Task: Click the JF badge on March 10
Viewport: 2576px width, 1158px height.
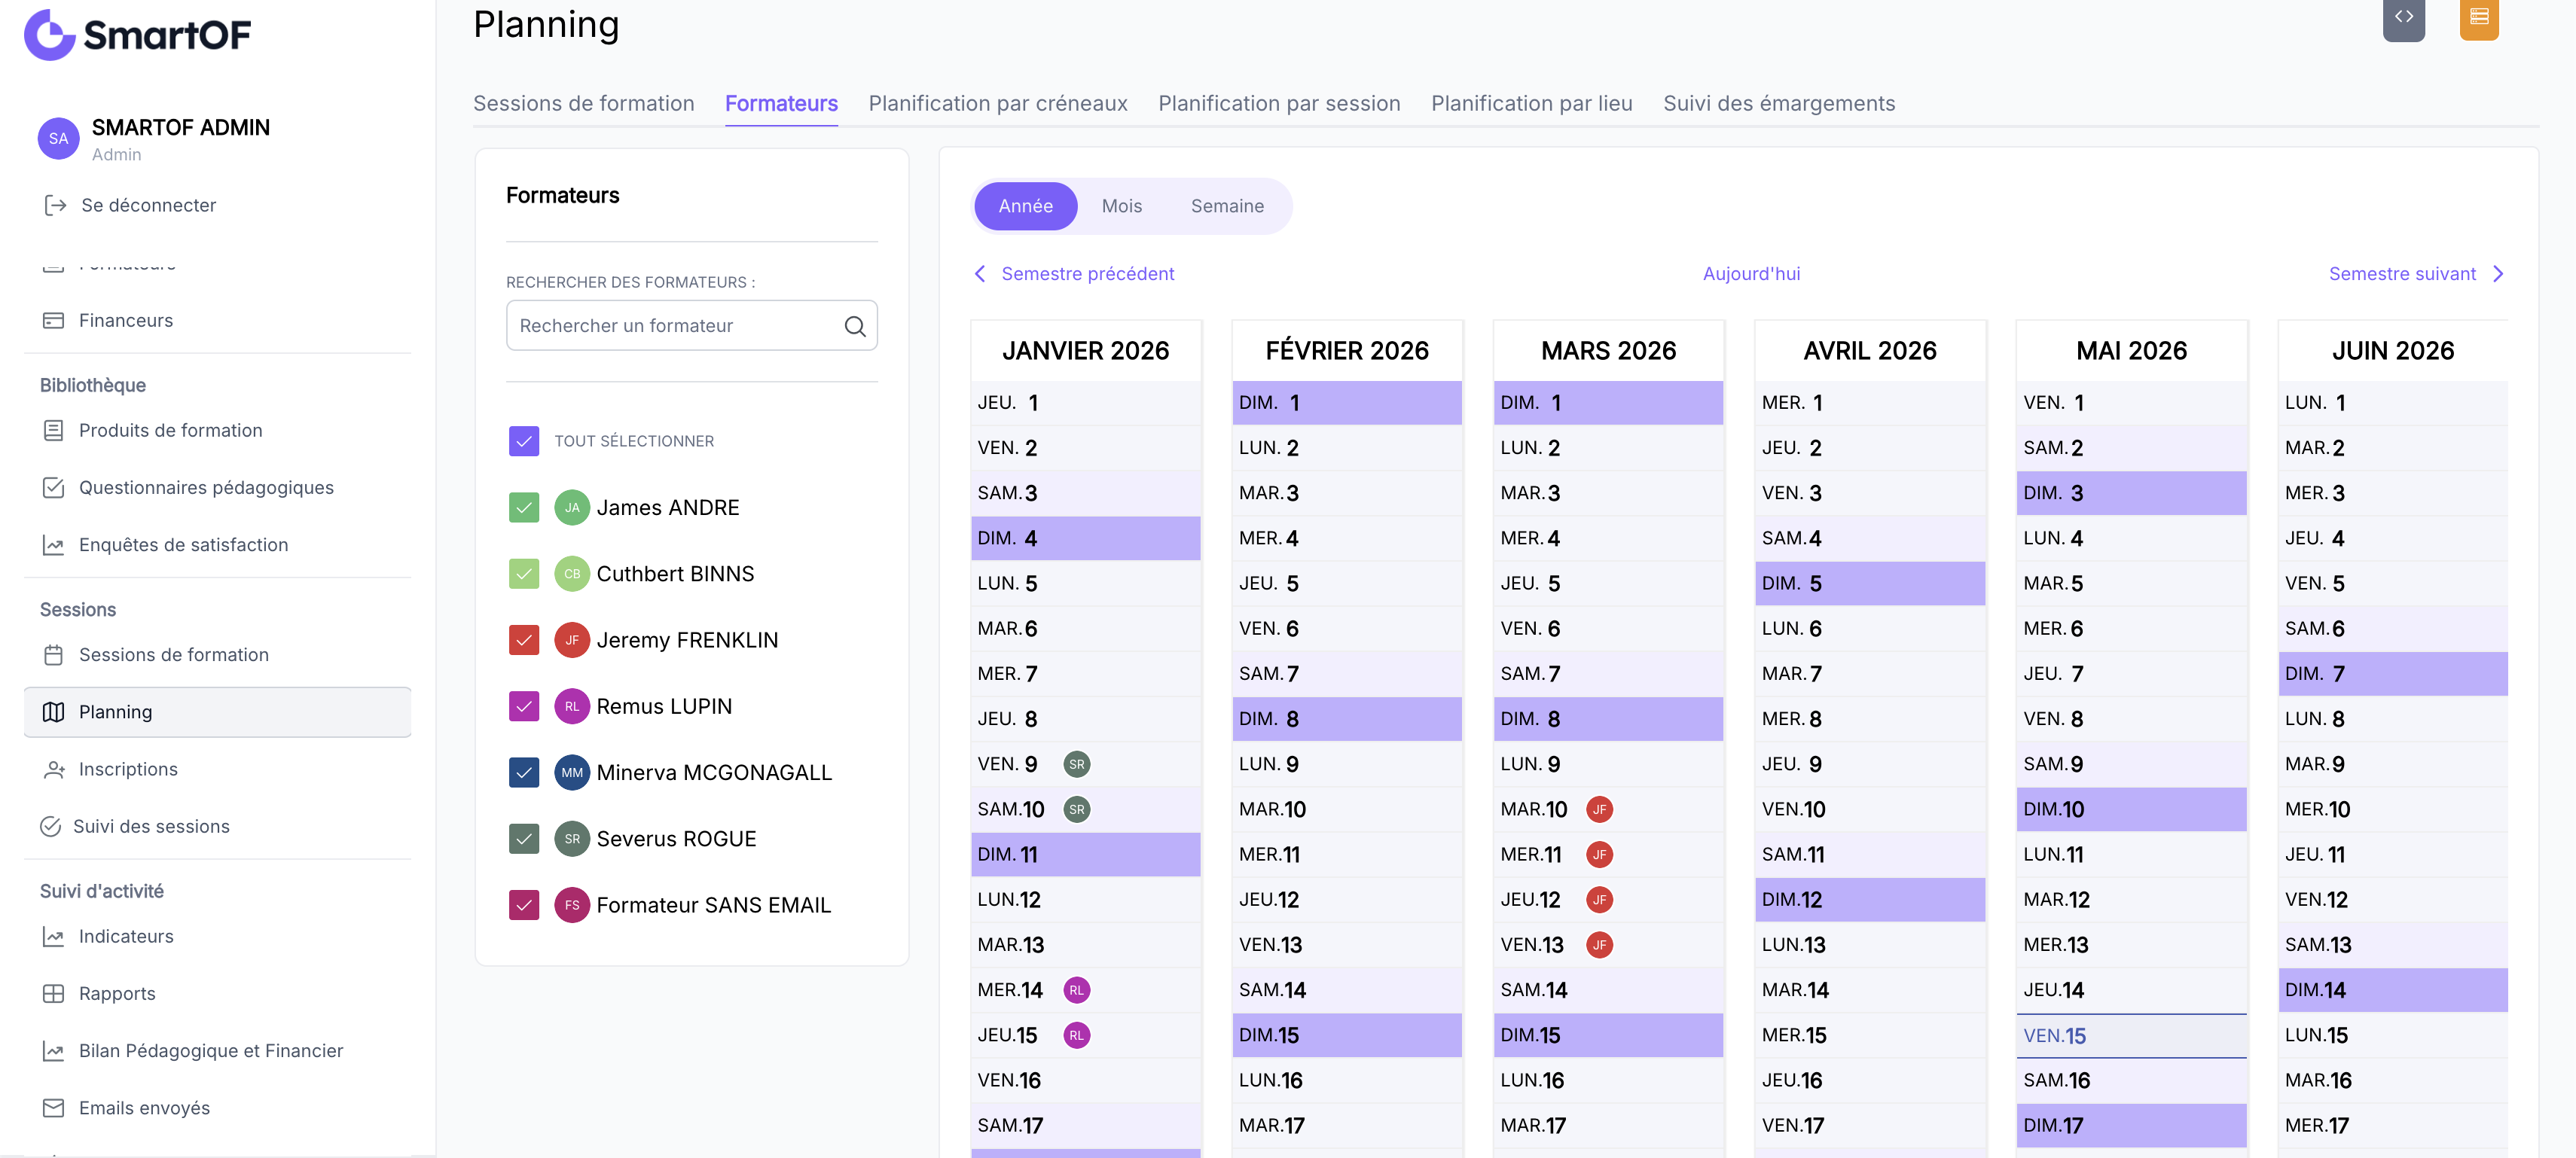Action: click(1600, 809)
